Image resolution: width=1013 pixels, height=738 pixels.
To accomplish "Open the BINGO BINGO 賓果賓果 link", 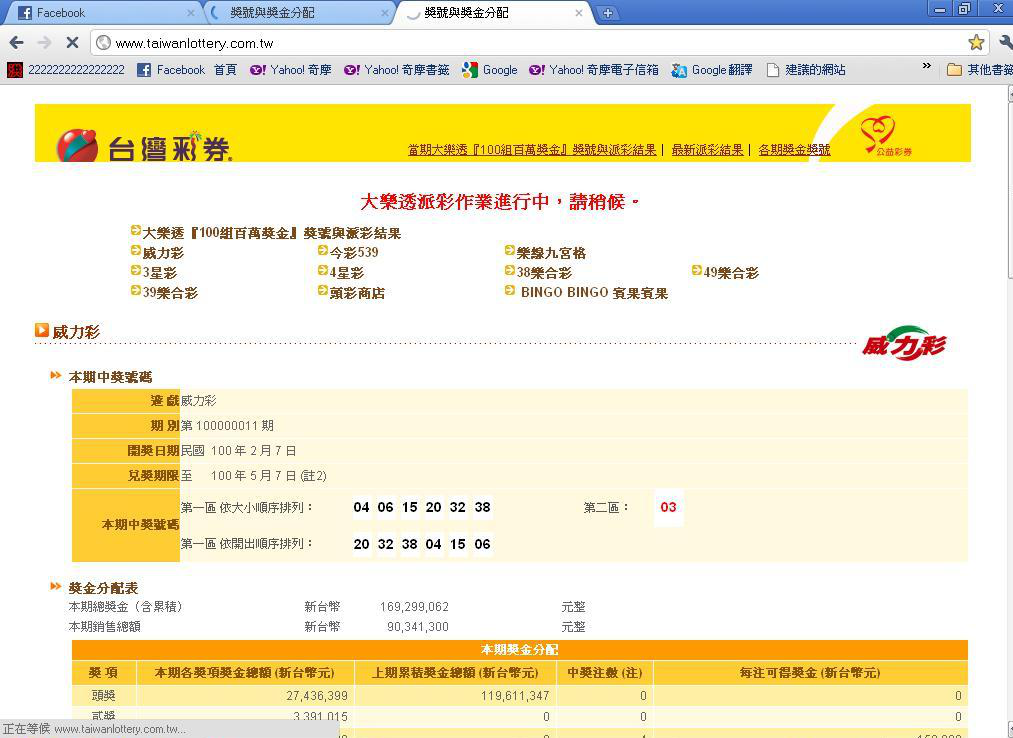I will pos(593,293).
